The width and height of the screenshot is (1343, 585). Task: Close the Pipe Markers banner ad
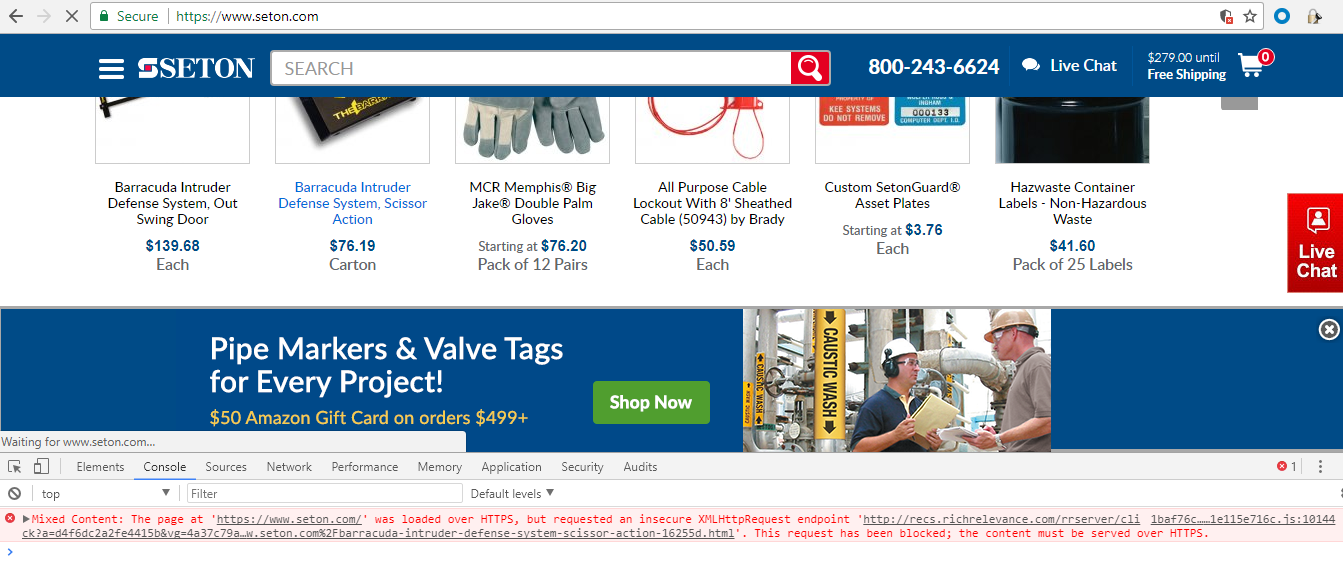coord(1328,329)
